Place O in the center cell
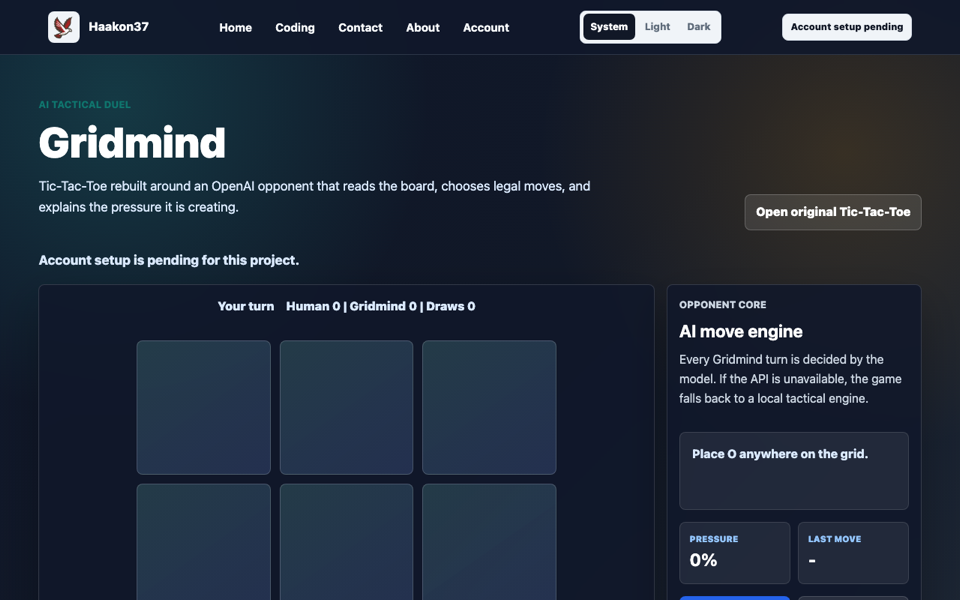 [x=347, y=542]
